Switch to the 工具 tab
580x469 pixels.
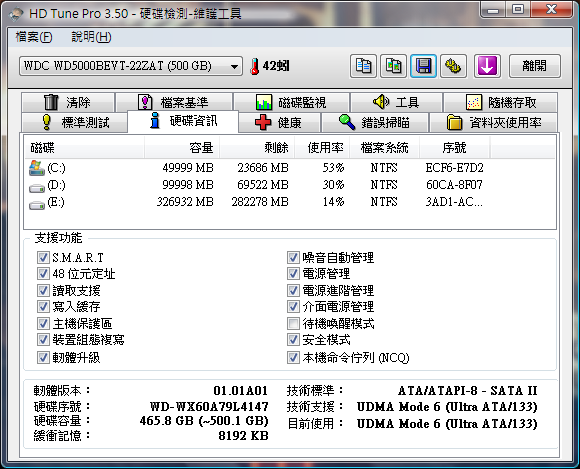pyautogui.click(x=396, y=102)
